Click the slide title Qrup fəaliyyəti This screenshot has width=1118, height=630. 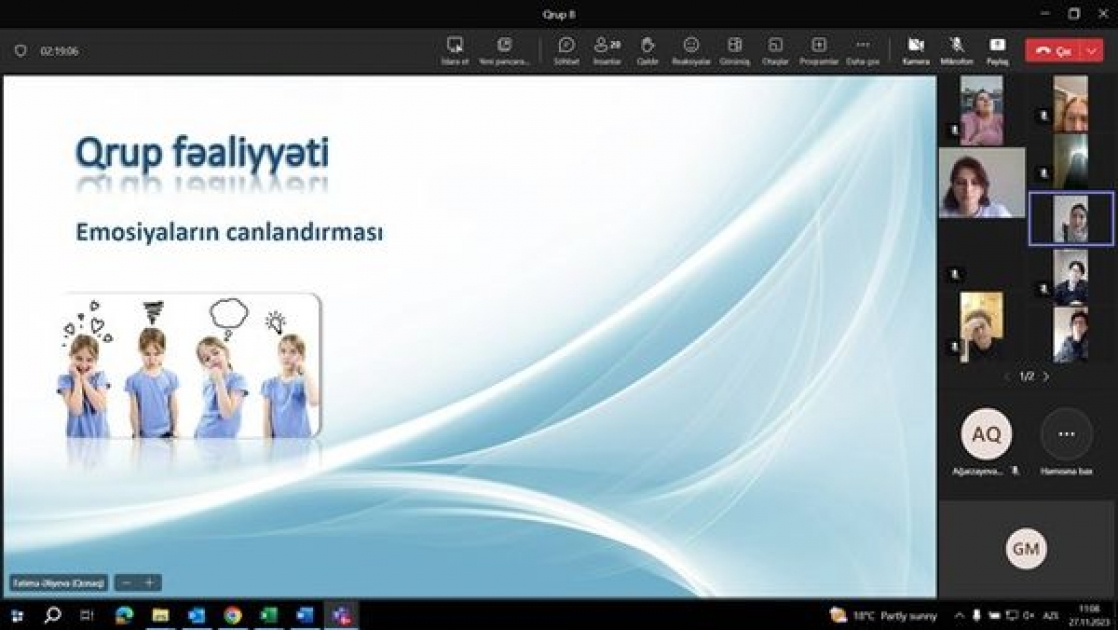click(x=202, y=153)
